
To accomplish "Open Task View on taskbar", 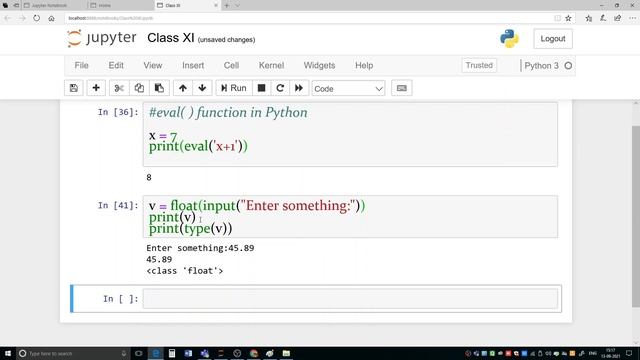I will 139,353.
